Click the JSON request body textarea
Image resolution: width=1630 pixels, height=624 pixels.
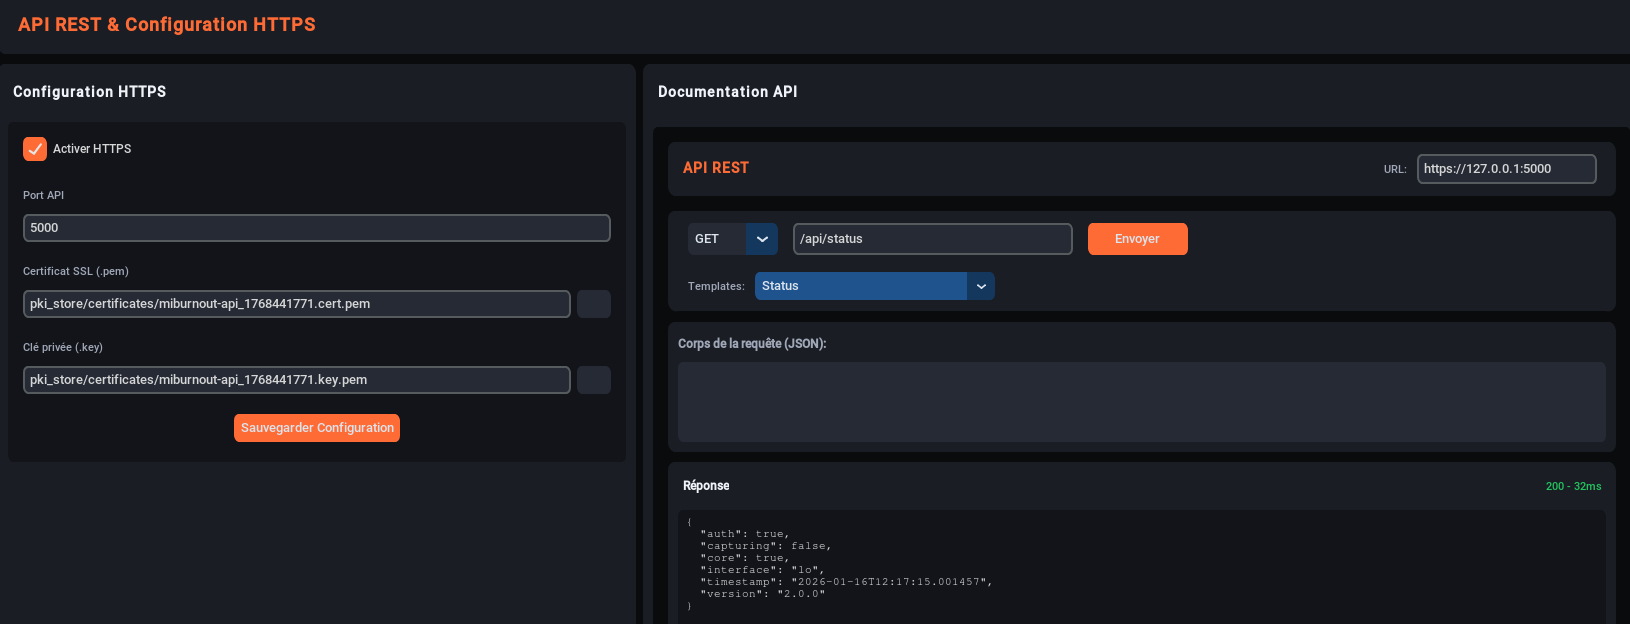[x=1142, y=402]
